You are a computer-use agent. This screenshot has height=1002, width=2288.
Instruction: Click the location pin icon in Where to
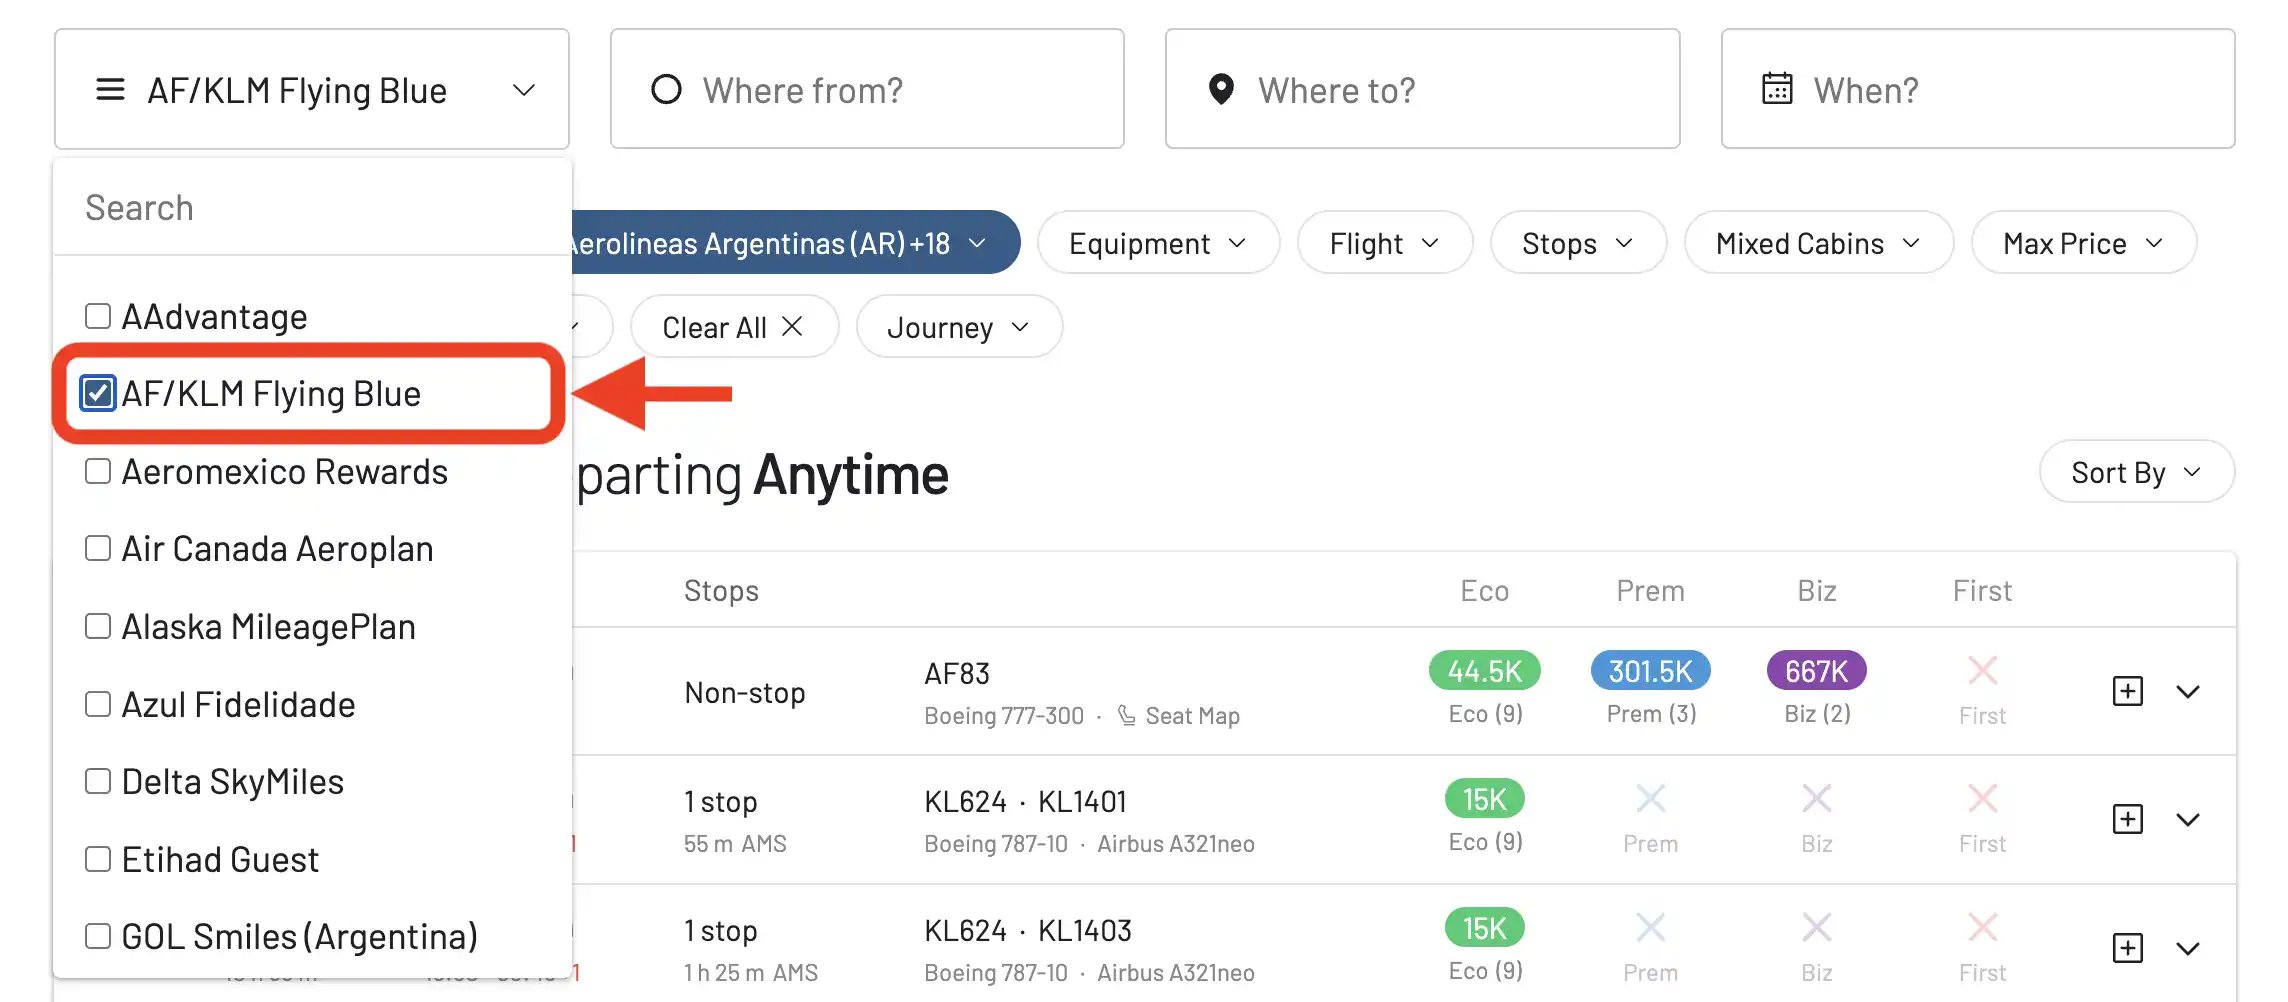[x=1221, y=90]
